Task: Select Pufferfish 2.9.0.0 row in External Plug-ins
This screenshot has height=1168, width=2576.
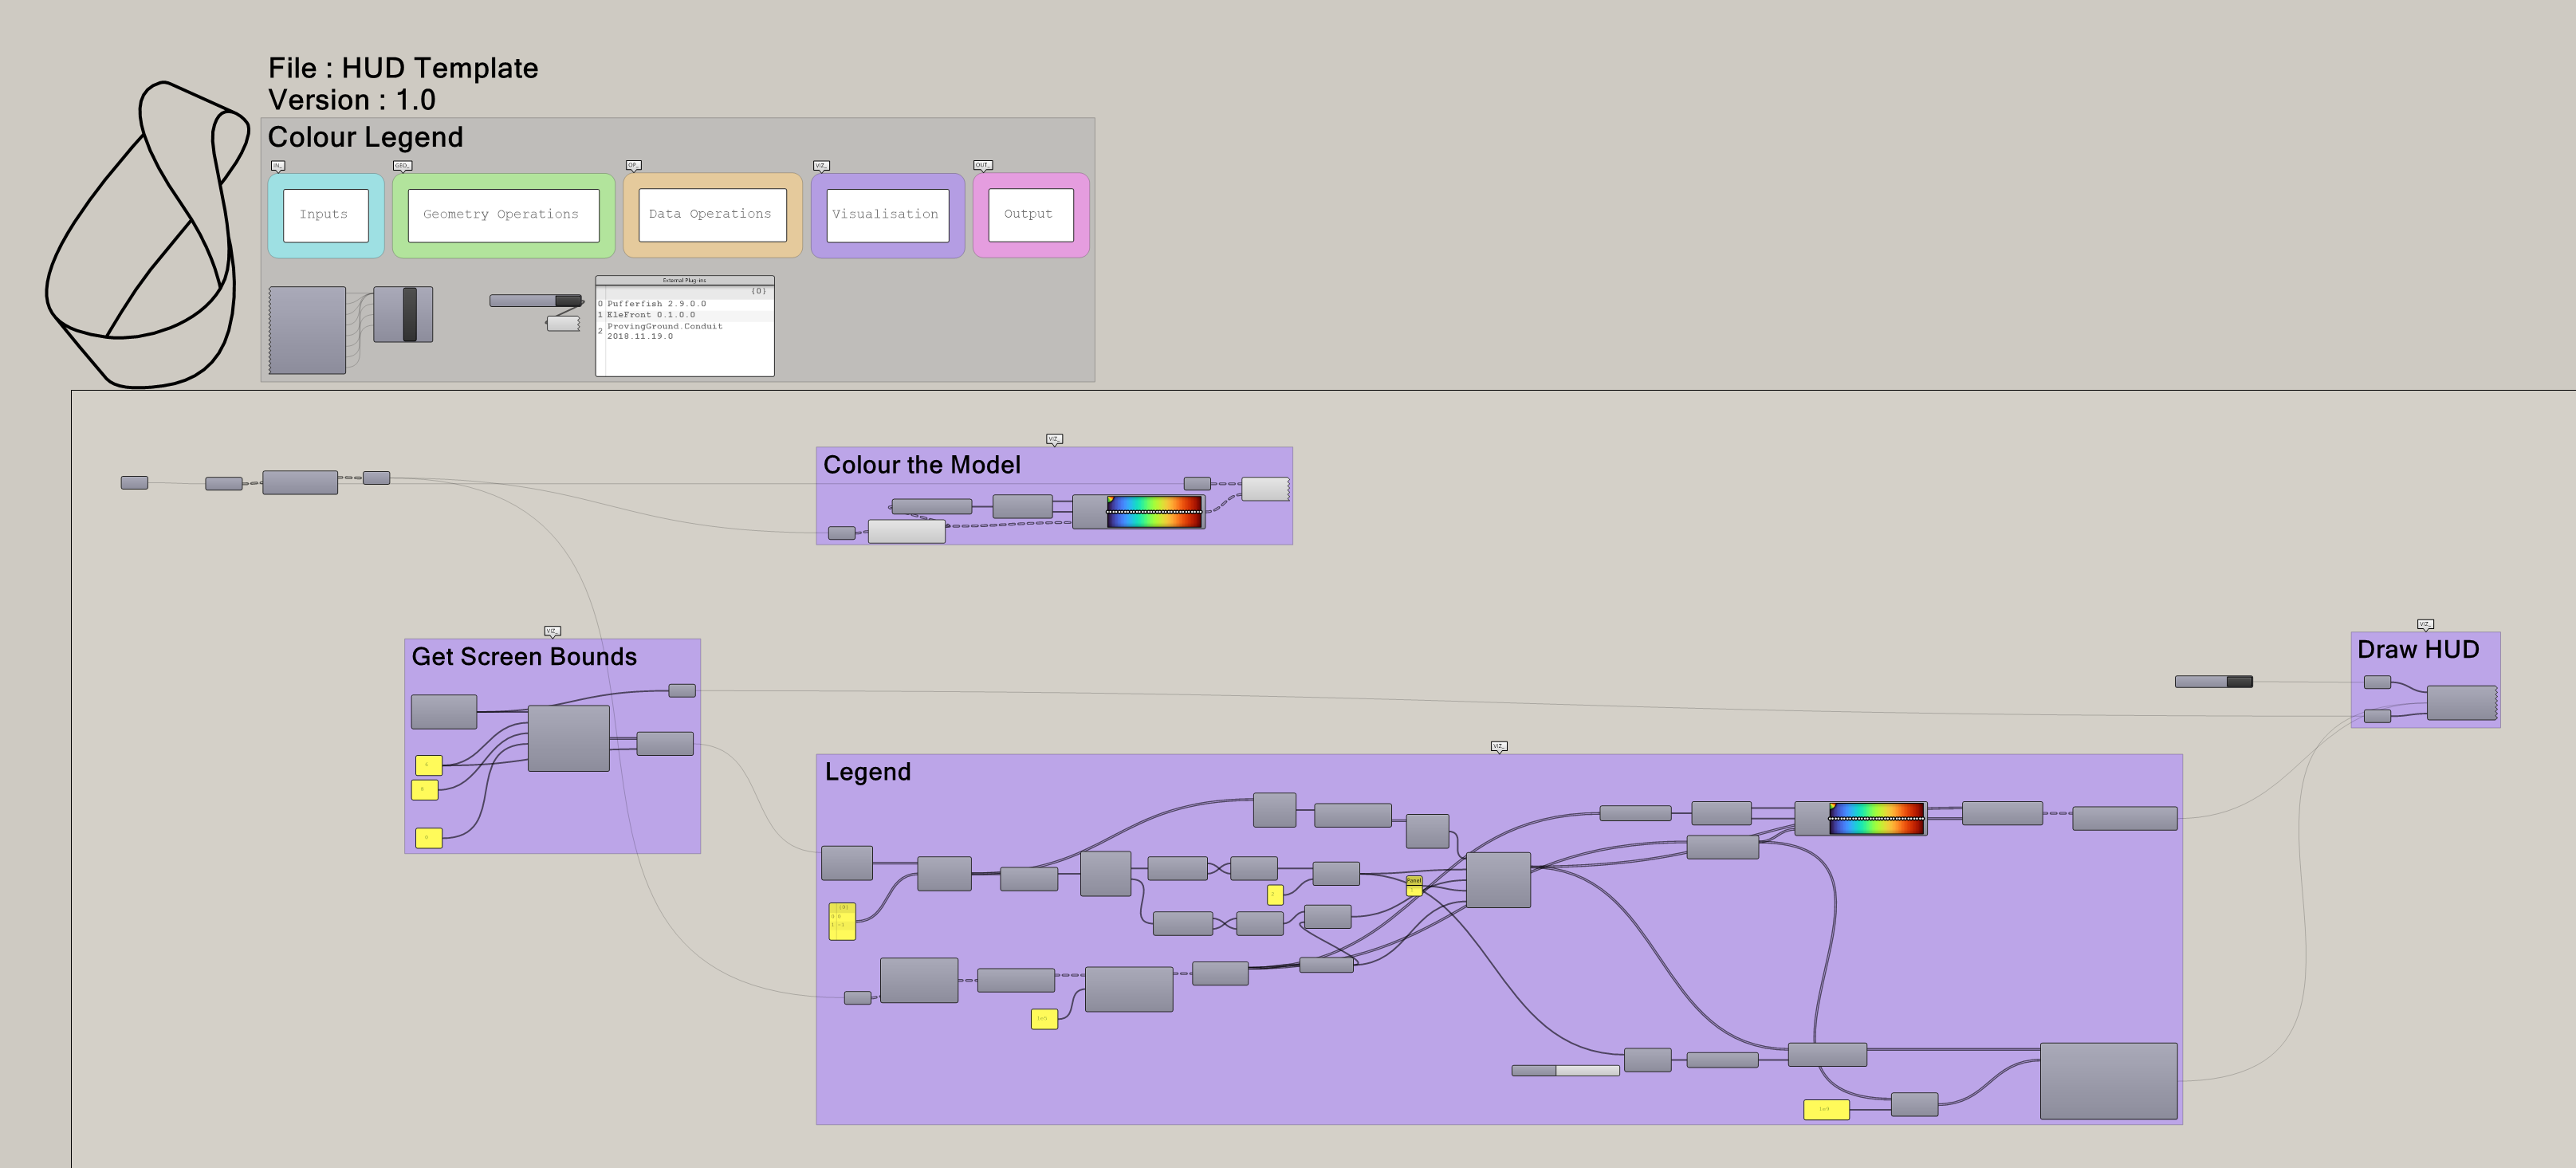Action: [656, 304]
